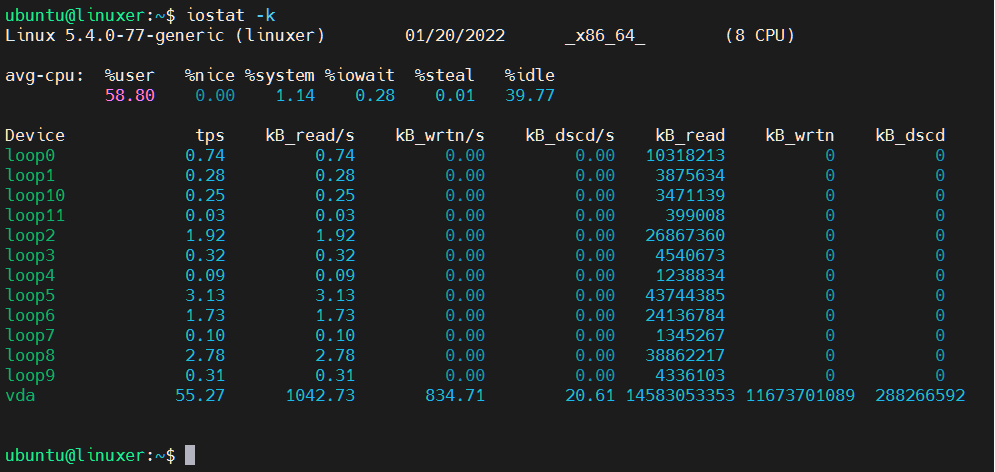This screenshot has width=995, height=472.
Task: Click loop0 kB_read value 10318213
Action: click(685, 155)
